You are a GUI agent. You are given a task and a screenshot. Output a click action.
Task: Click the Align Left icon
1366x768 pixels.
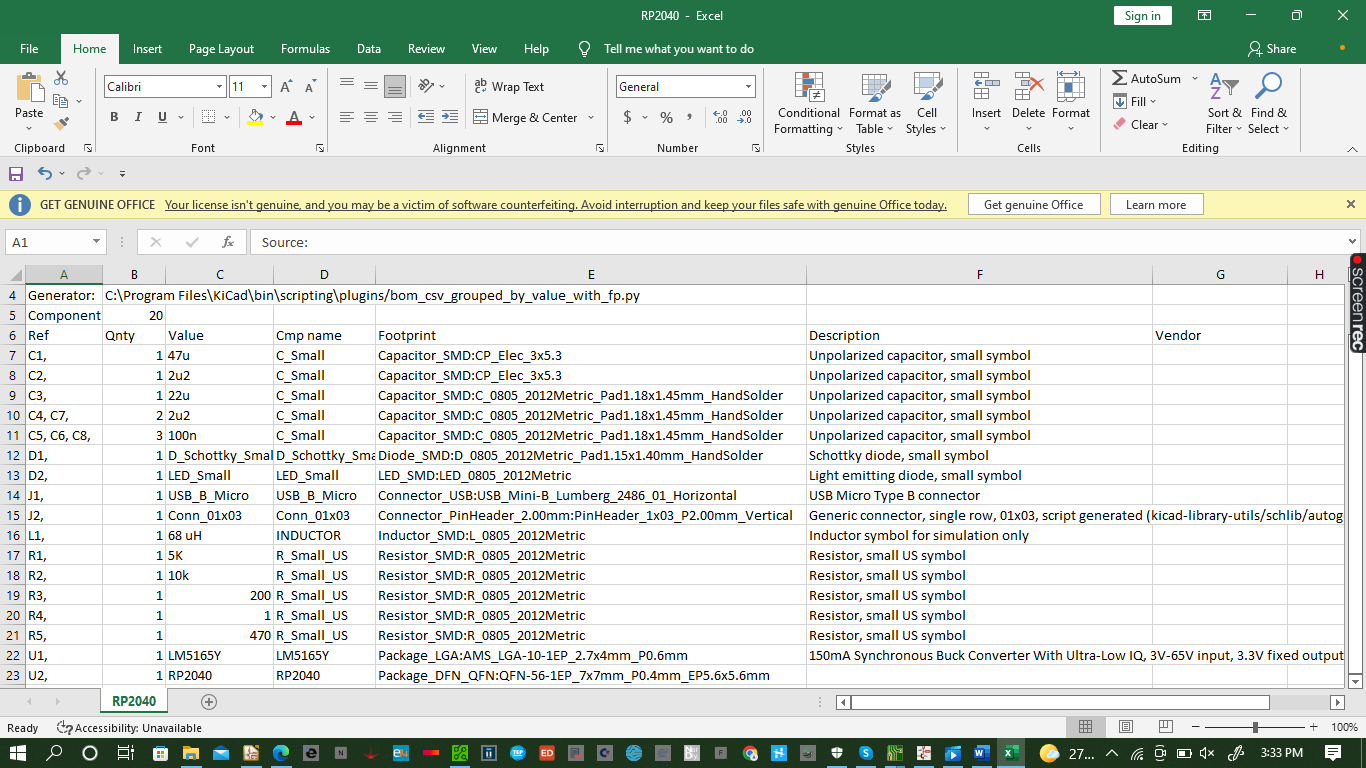pyautogui.click(x=347, y=117)
